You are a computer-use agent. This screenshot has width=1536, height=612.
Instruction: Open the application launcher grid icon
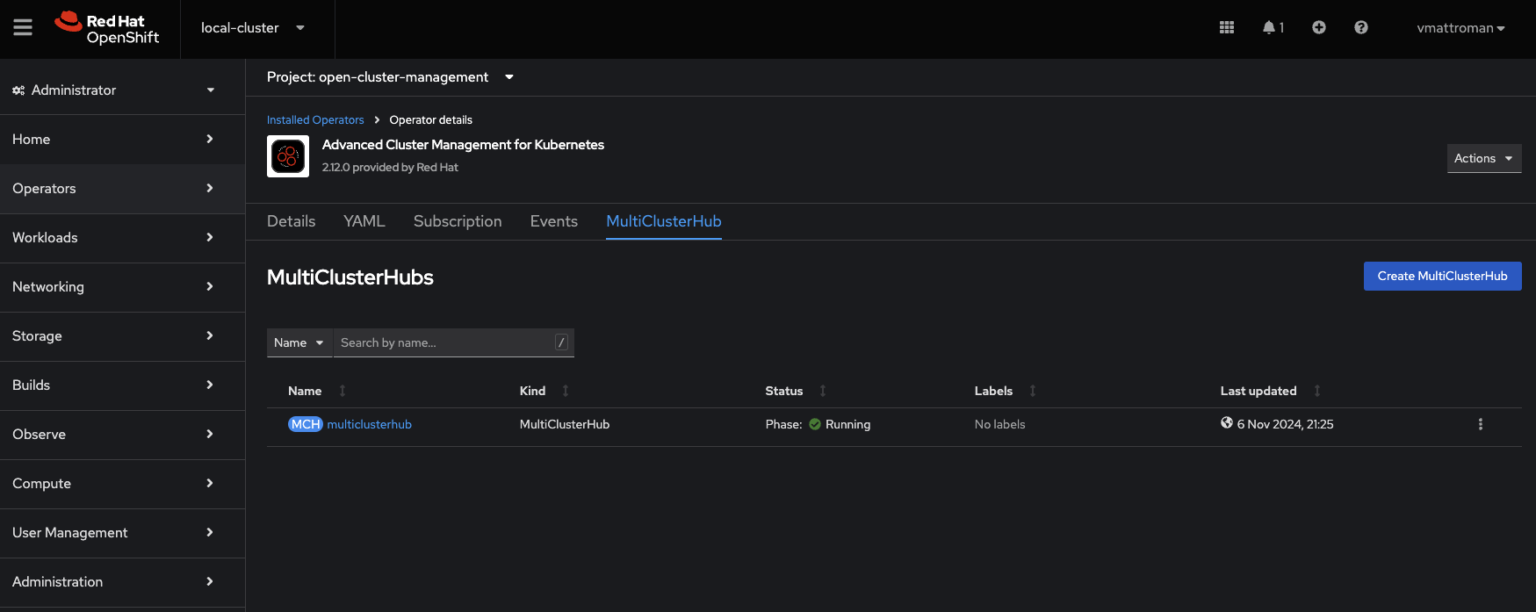pyautogui.click(x=1226, y=27)
